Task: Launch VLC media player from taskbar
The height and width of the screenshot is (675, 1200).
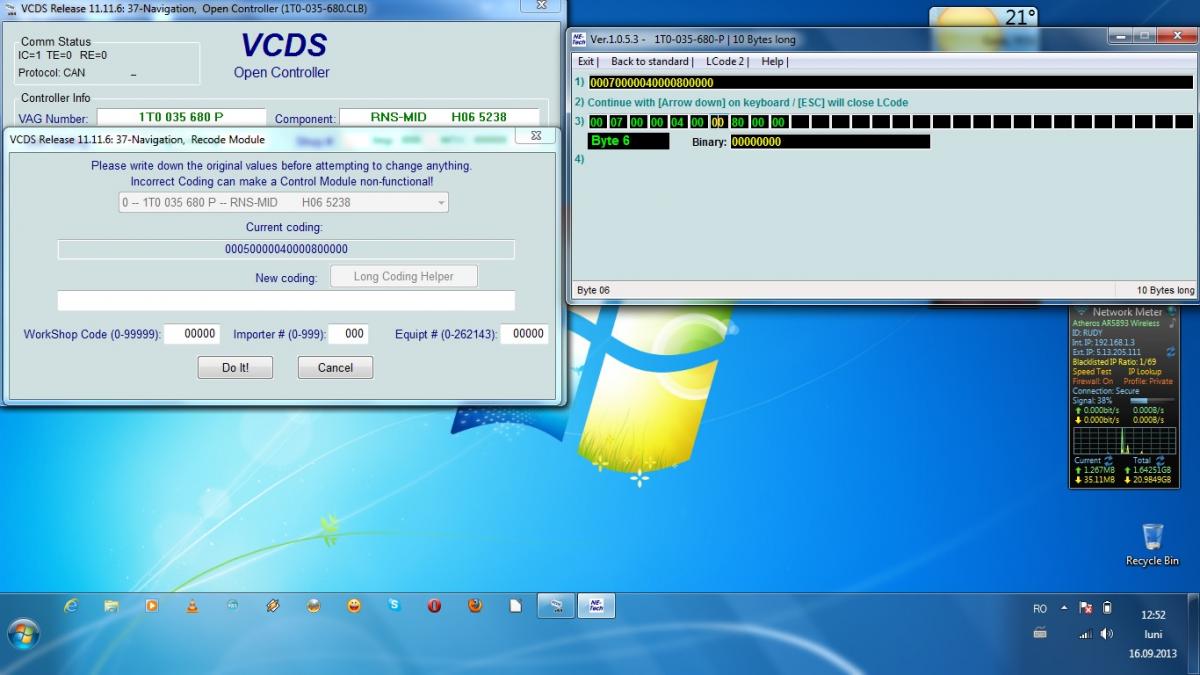Action: 192,606
